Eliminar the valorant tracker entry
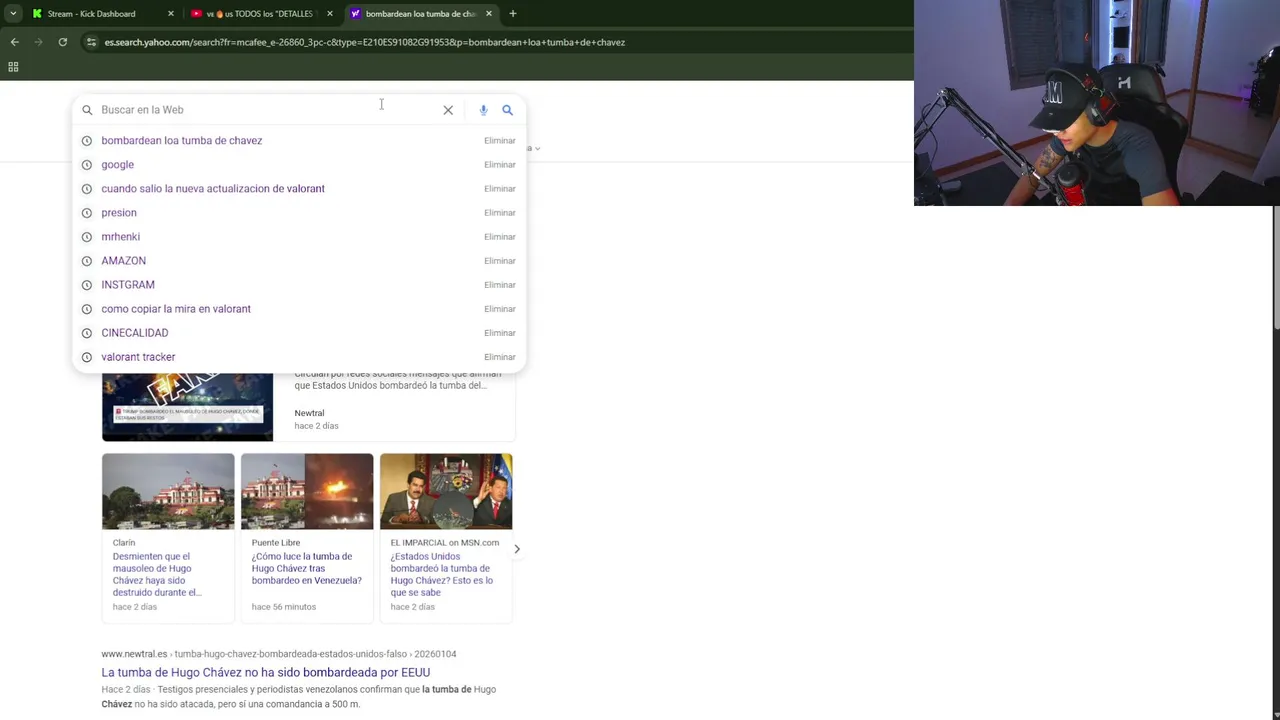The image size is (1280, 720). 499,357
